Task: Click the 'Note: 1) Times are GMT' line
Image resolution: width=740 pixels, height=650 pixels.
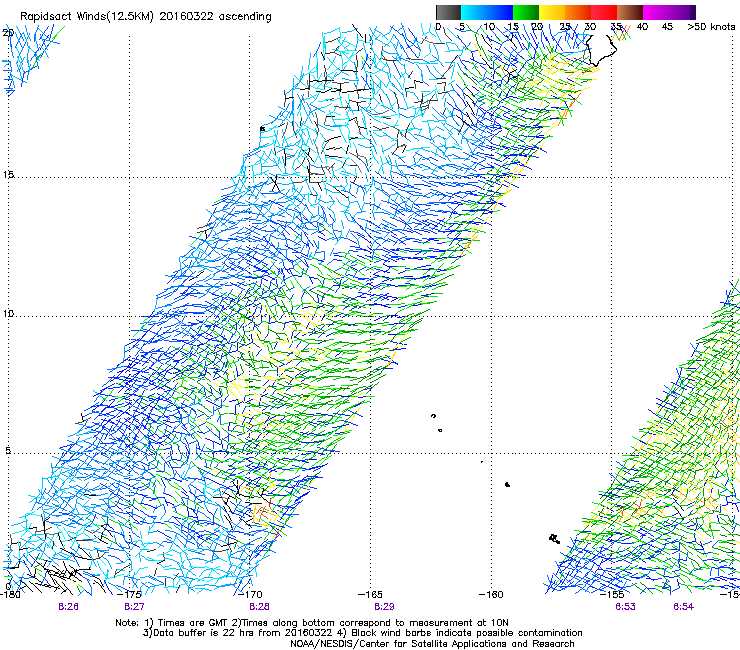Action: pos(311,623)
